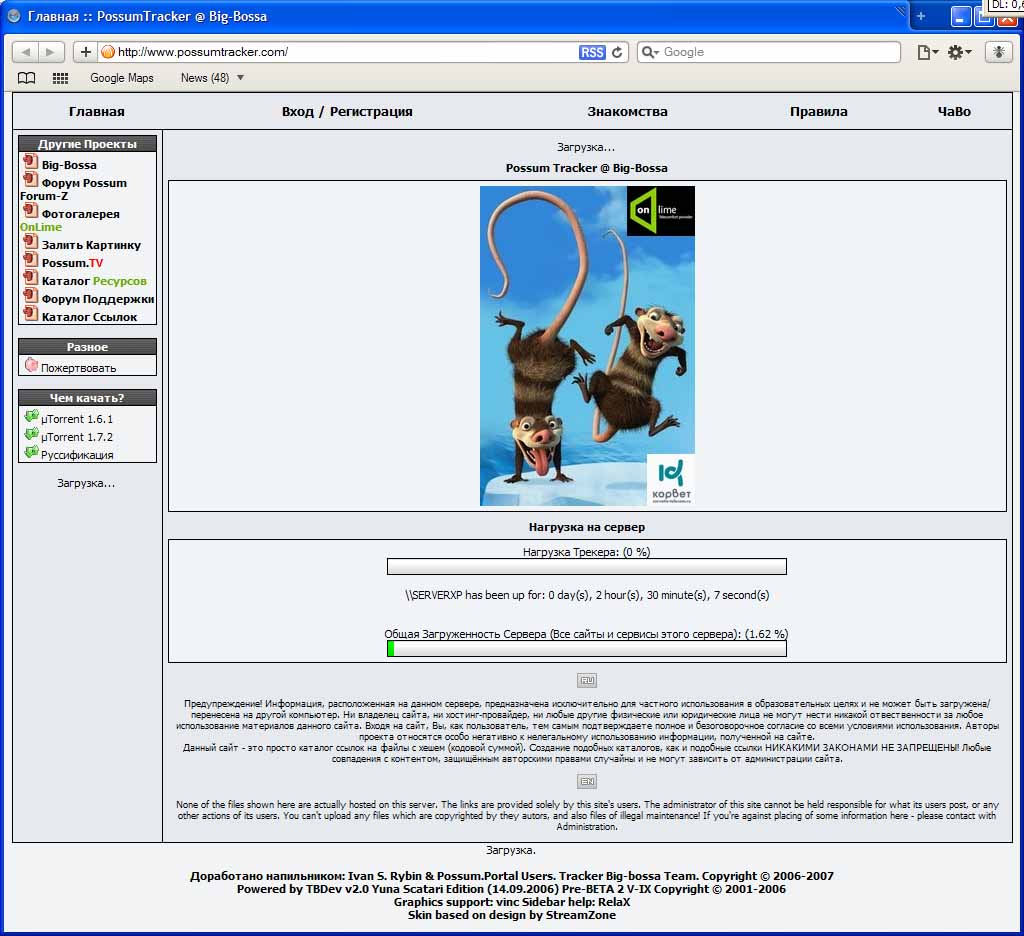Click the Другие Проекты panel header

[x=88, y=144]
